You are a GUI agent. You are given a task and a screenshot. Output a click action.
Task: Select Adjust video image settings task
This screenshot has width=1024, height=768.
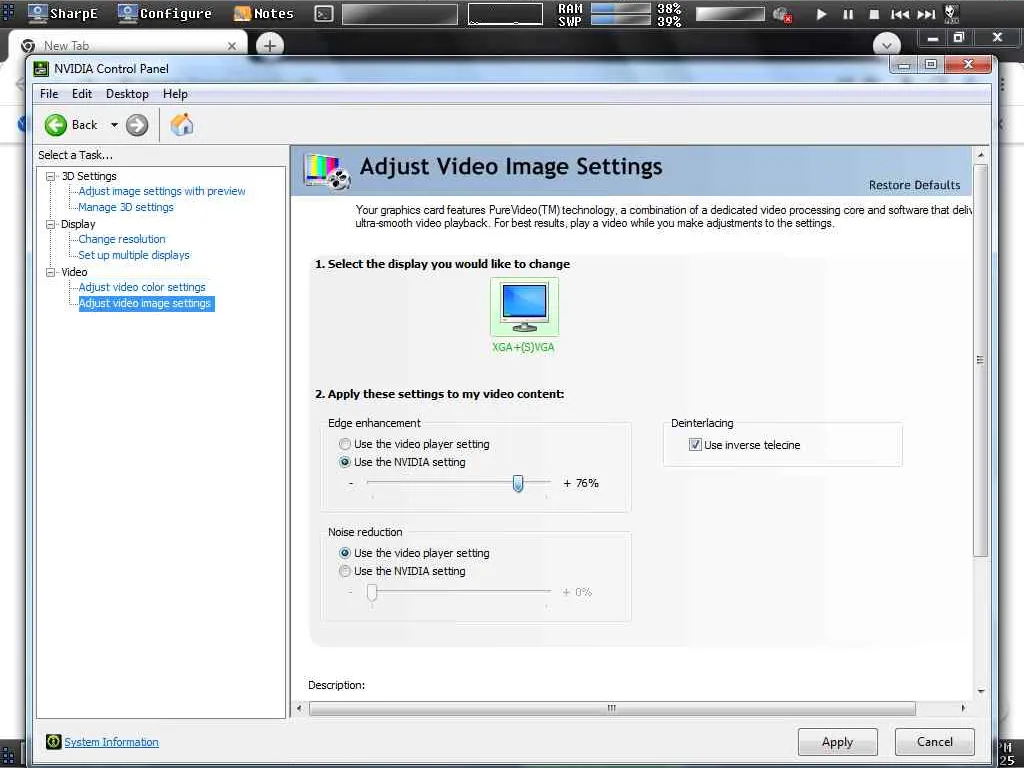[145, 303]
